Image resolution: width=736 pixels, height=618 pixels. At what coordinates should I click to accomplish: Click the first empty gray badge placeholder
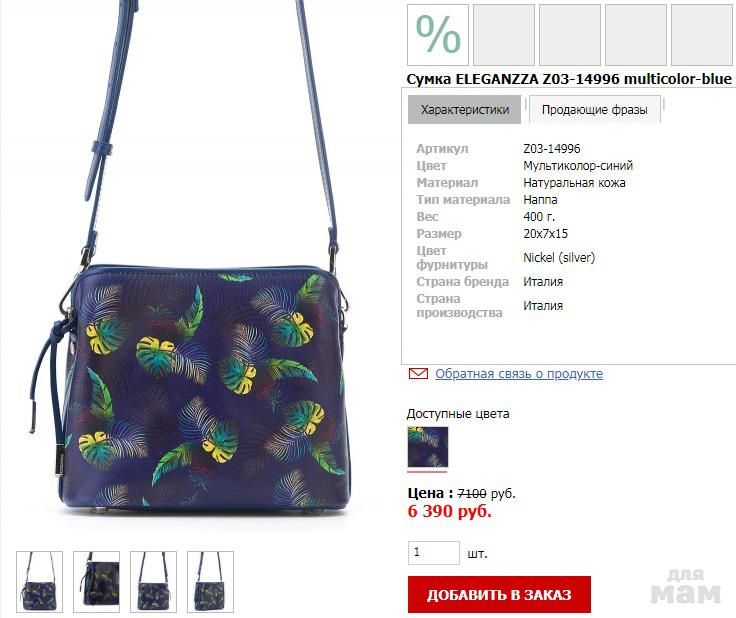click(x=504, y=35)
